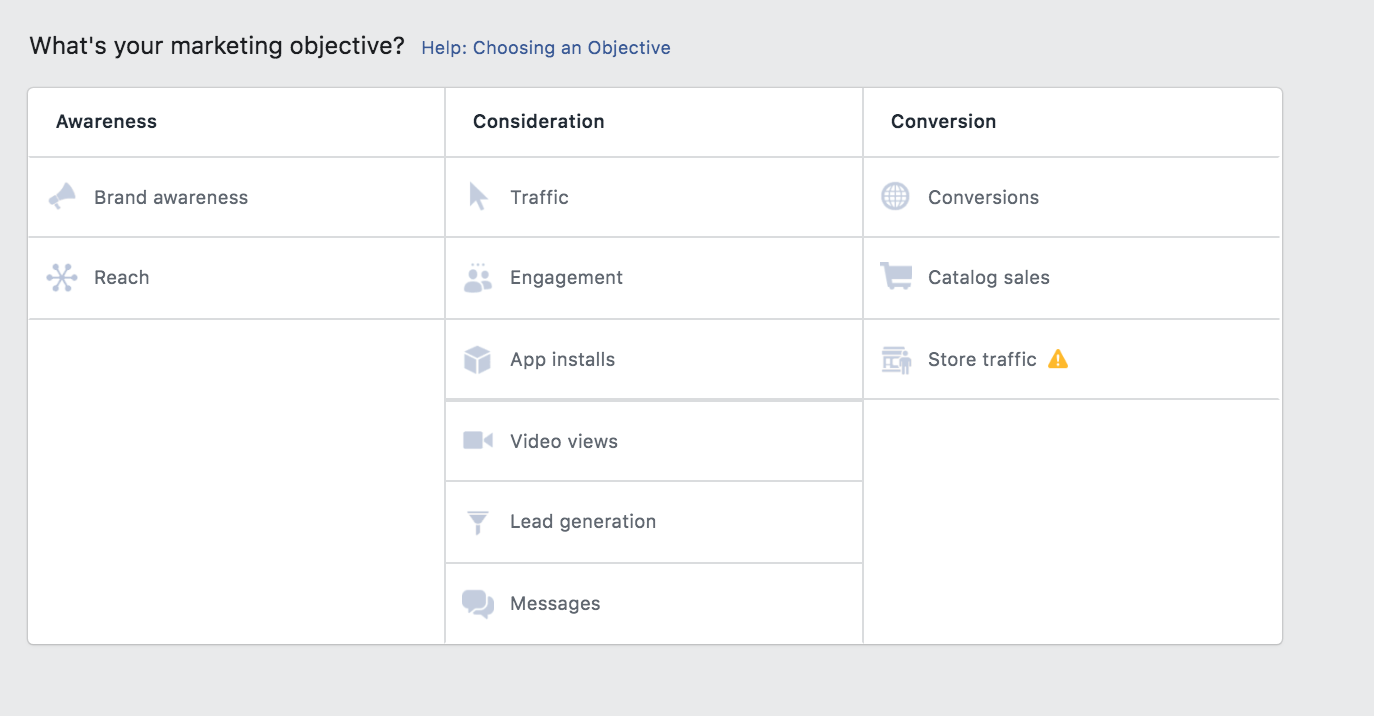Image resolution: width=1374 pixels, height=716 pixels.
Task: Click the Brand awareness megaphone icon
Action: 62,197
